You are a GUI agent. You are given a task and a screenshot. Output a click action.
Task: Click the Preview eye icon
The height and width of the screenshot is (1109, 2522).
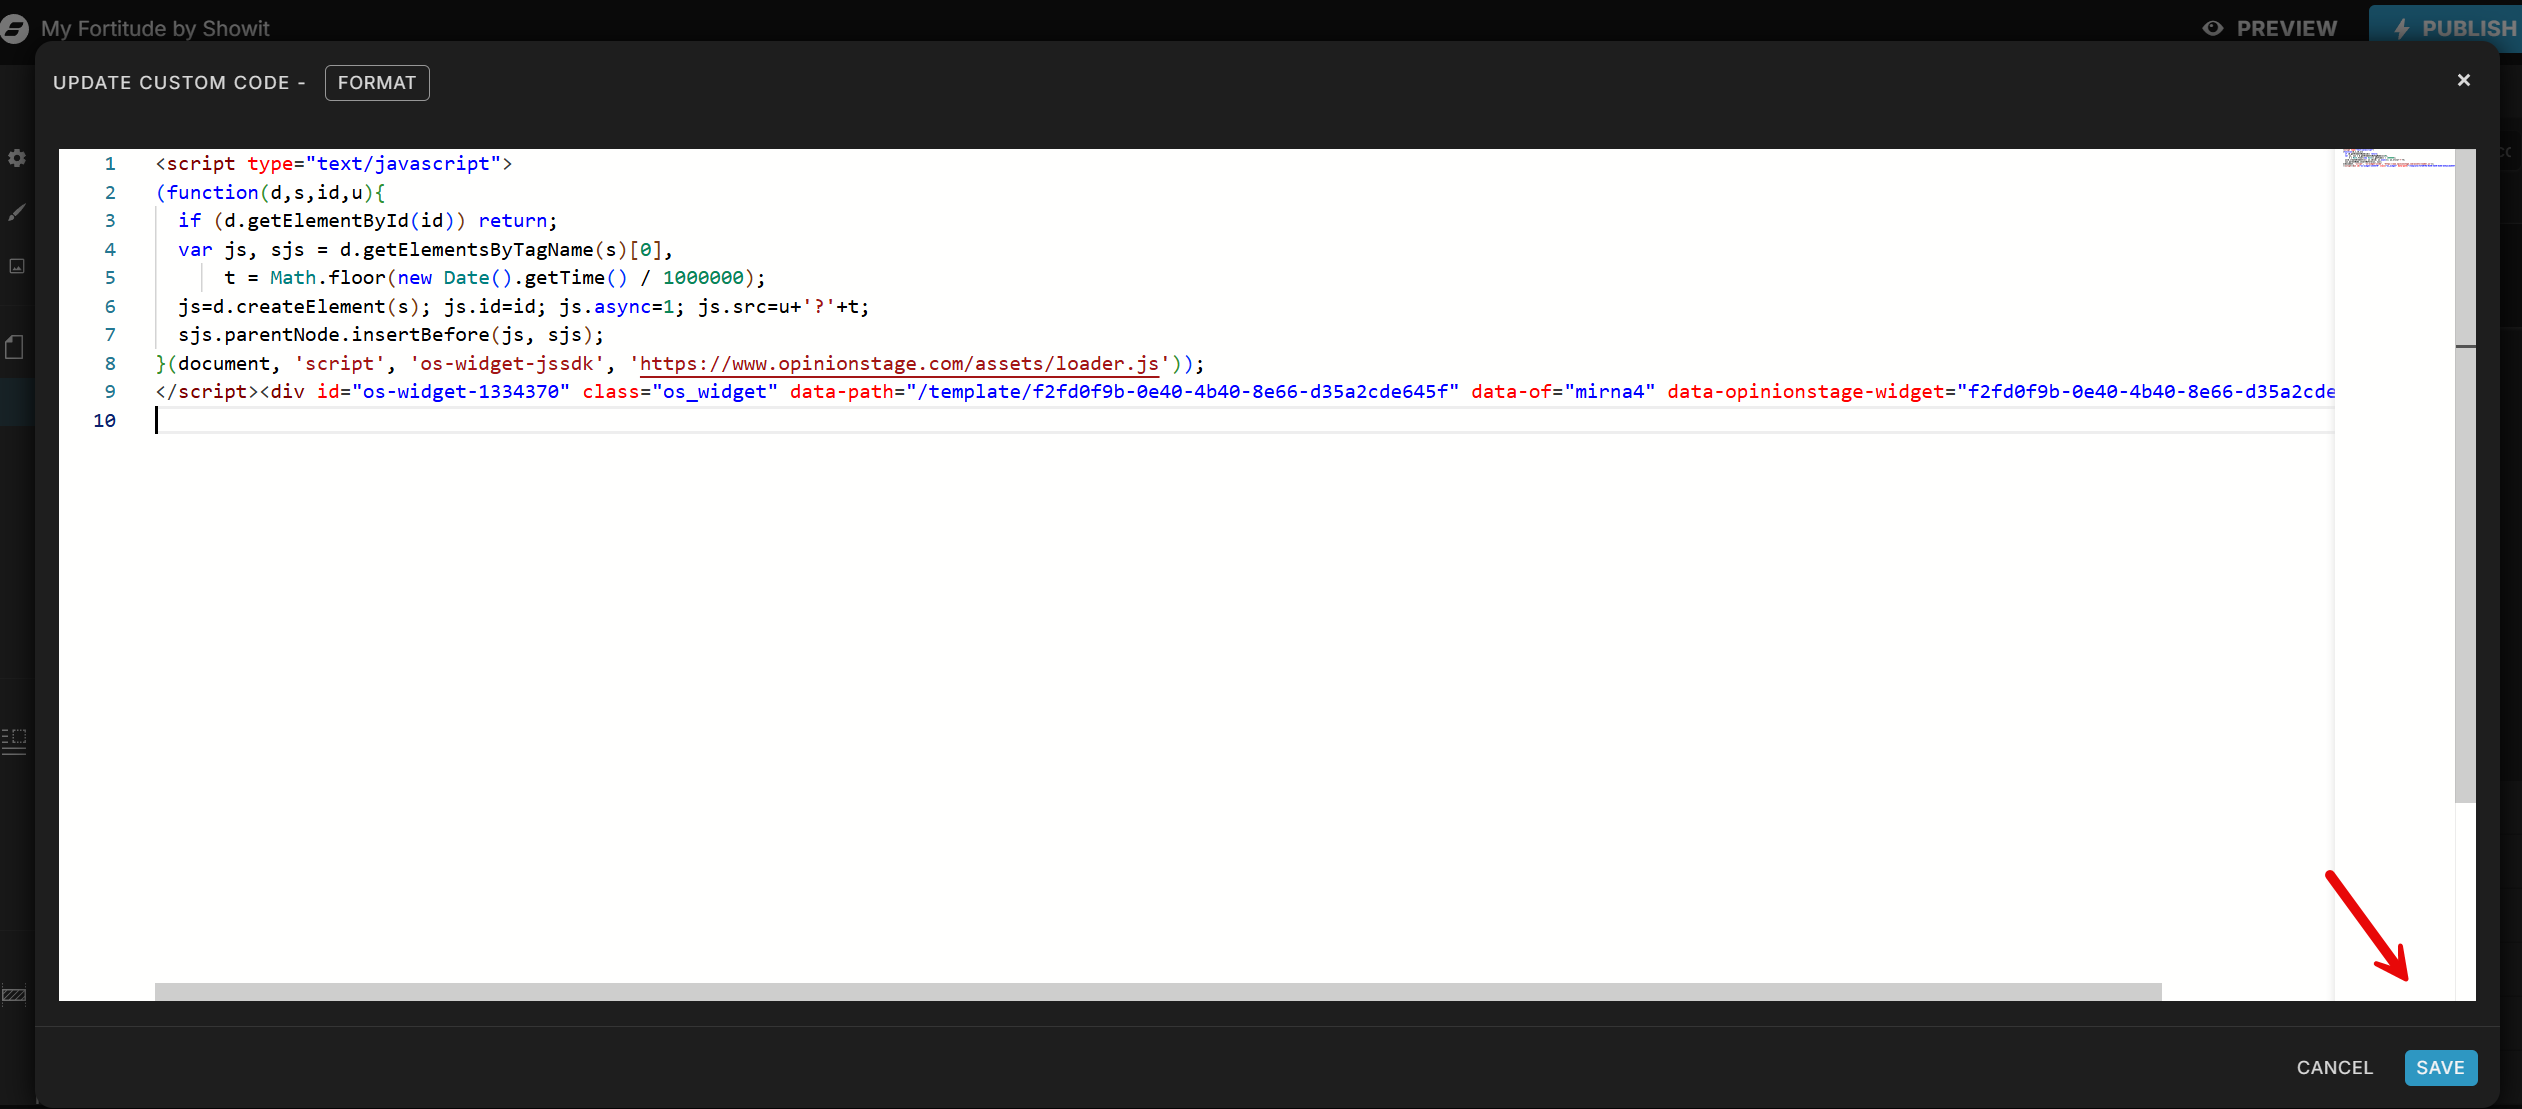pos(2214,28)
